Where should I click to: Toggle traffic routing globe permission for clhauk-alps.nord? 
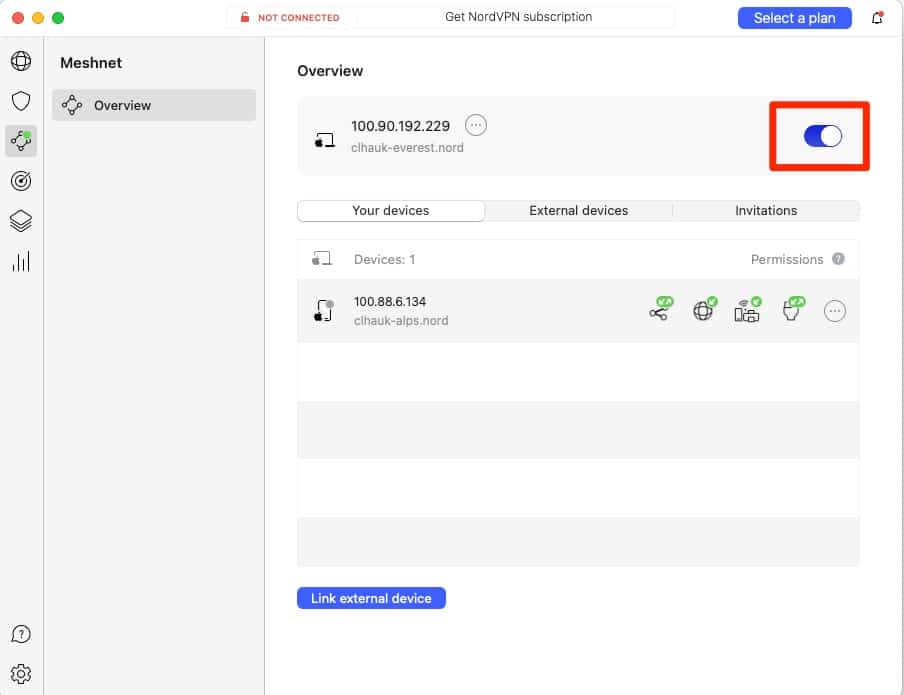(x=705, y=309)
